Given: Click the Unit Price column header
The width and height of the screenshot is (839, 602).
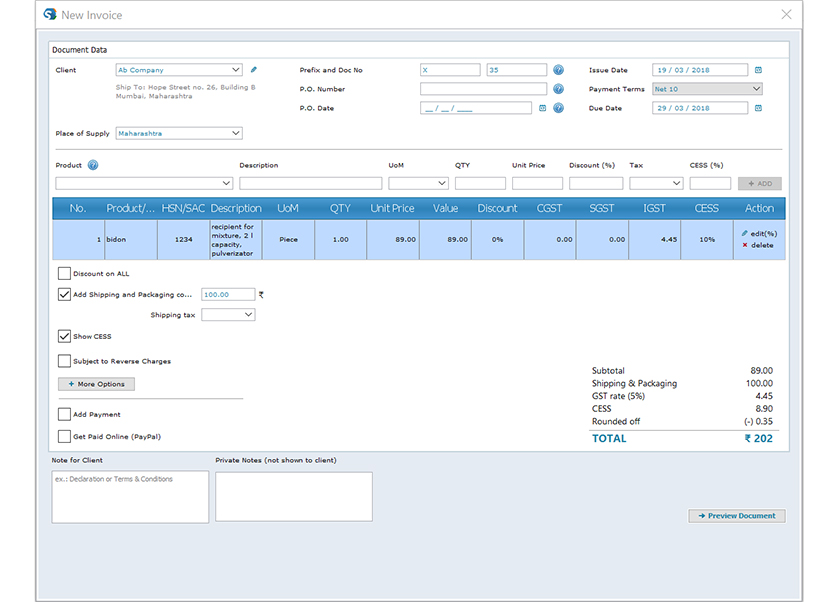Looking at the screenshot, I should 392,208.
